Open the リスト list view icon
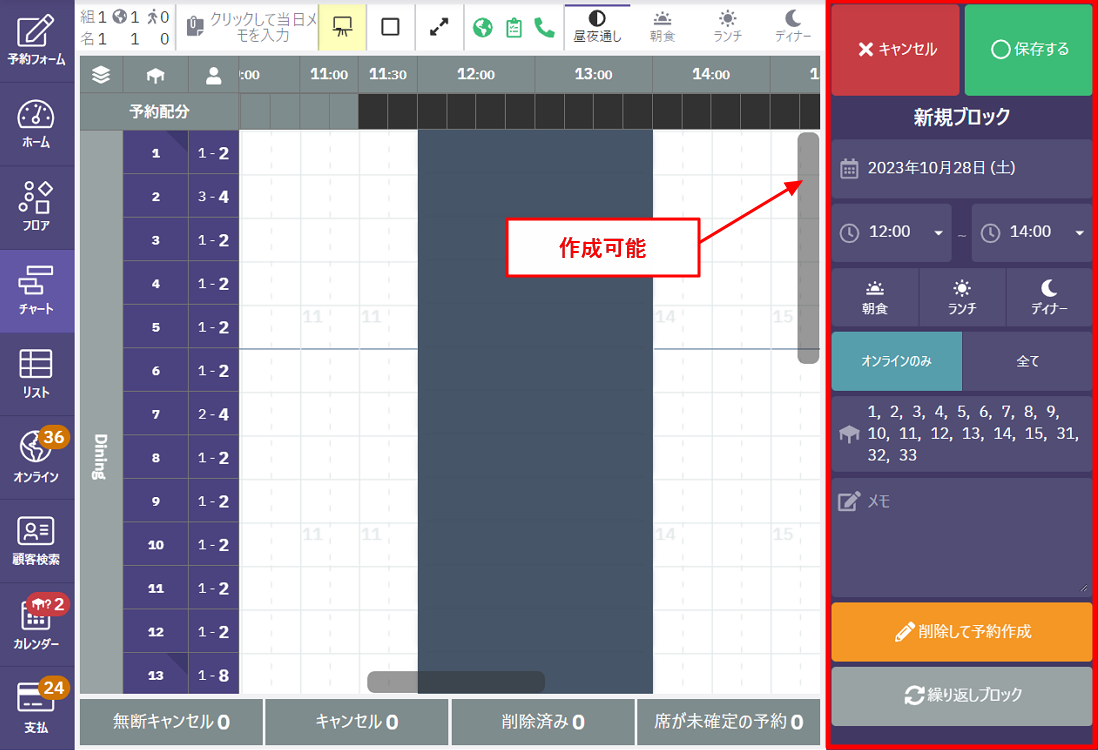 click(x=37, y=374)
